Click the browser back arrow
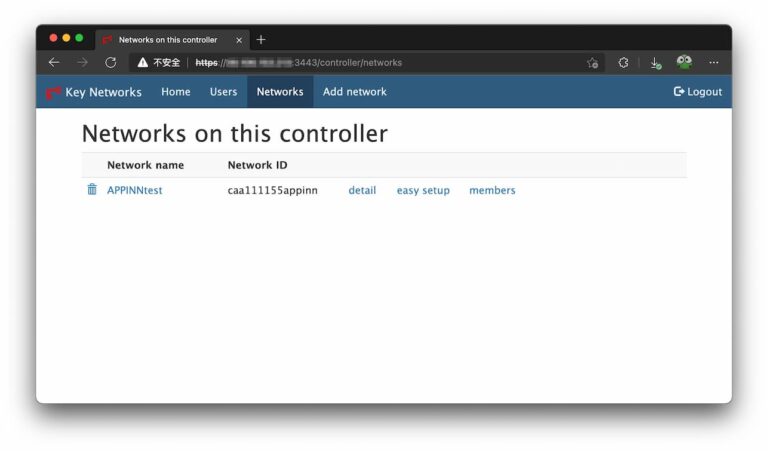The image size is (768, 451). 54,62
